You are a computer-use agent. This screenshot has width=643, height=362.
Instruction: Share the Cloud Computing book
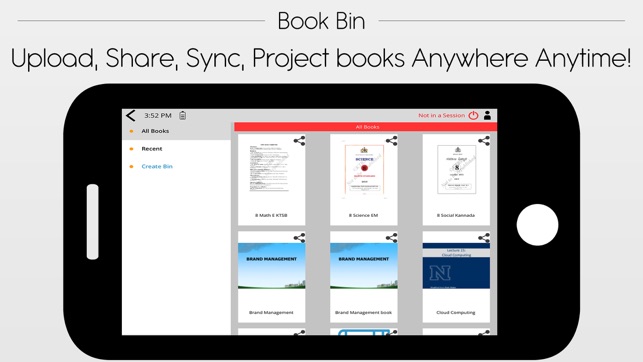pos(484,238)
